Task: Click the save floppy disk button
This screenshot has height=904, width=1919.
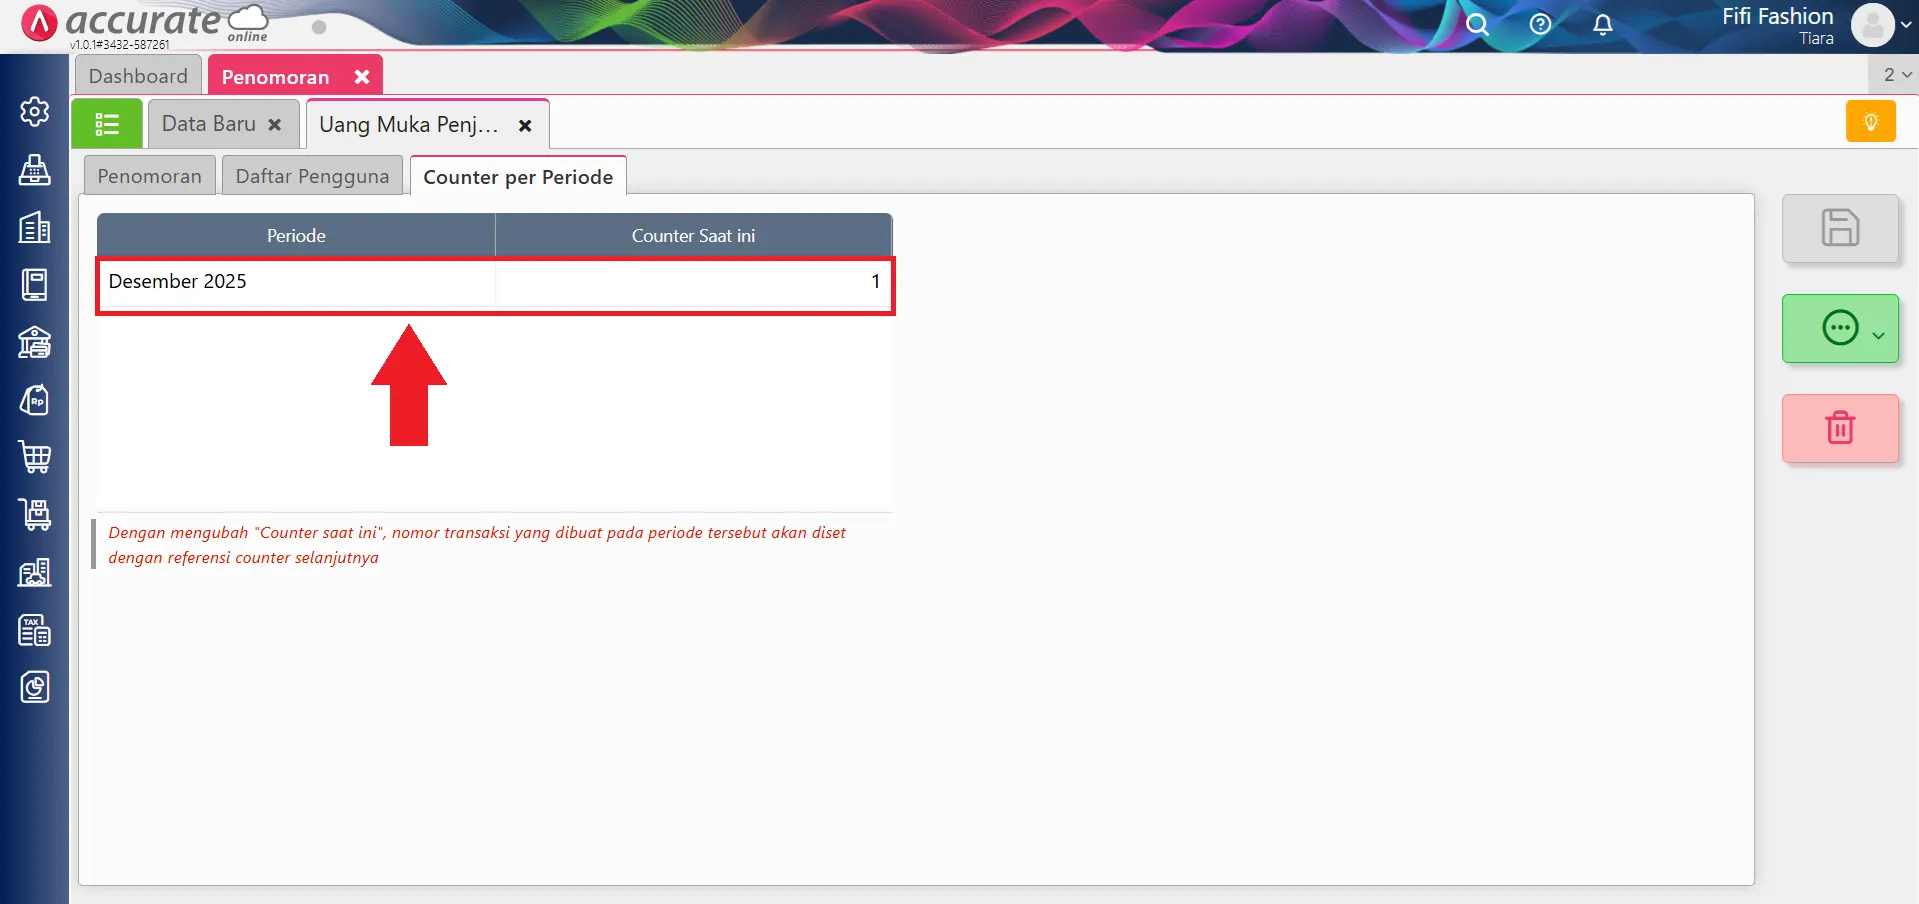Action: point(1839,228)
